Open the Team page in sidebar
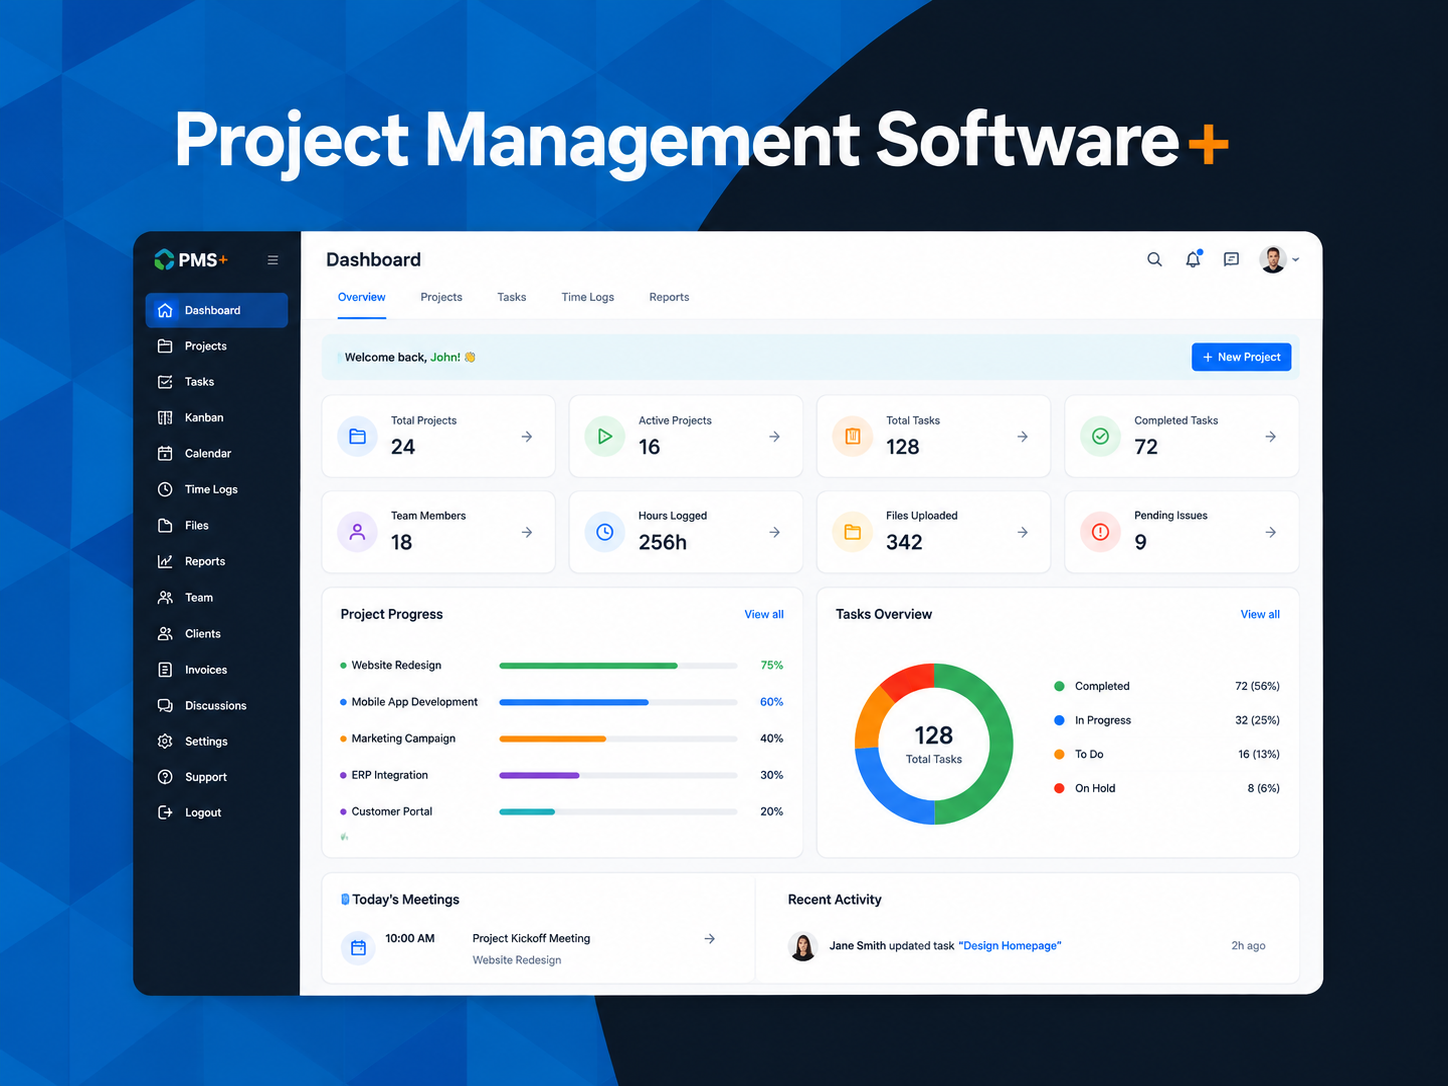This screenshot has width=1448, height=1086. point(216,598)
